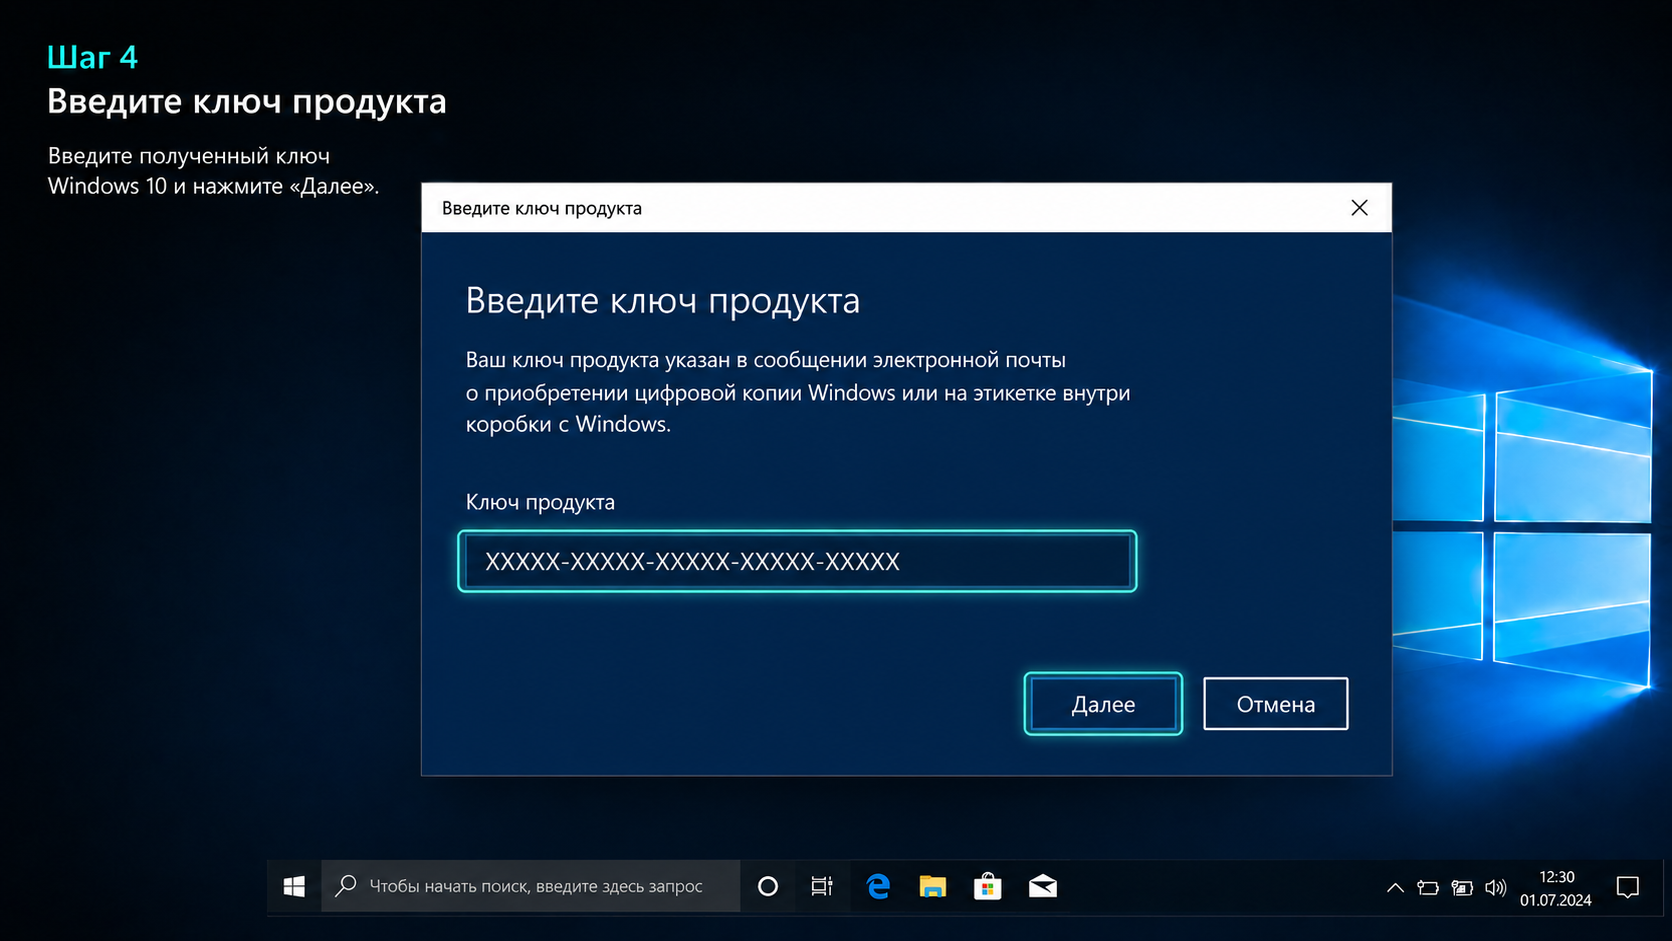Launch Microsoft Edge from the taskbar
1672x941 pixels.
(x=878, y=886)
